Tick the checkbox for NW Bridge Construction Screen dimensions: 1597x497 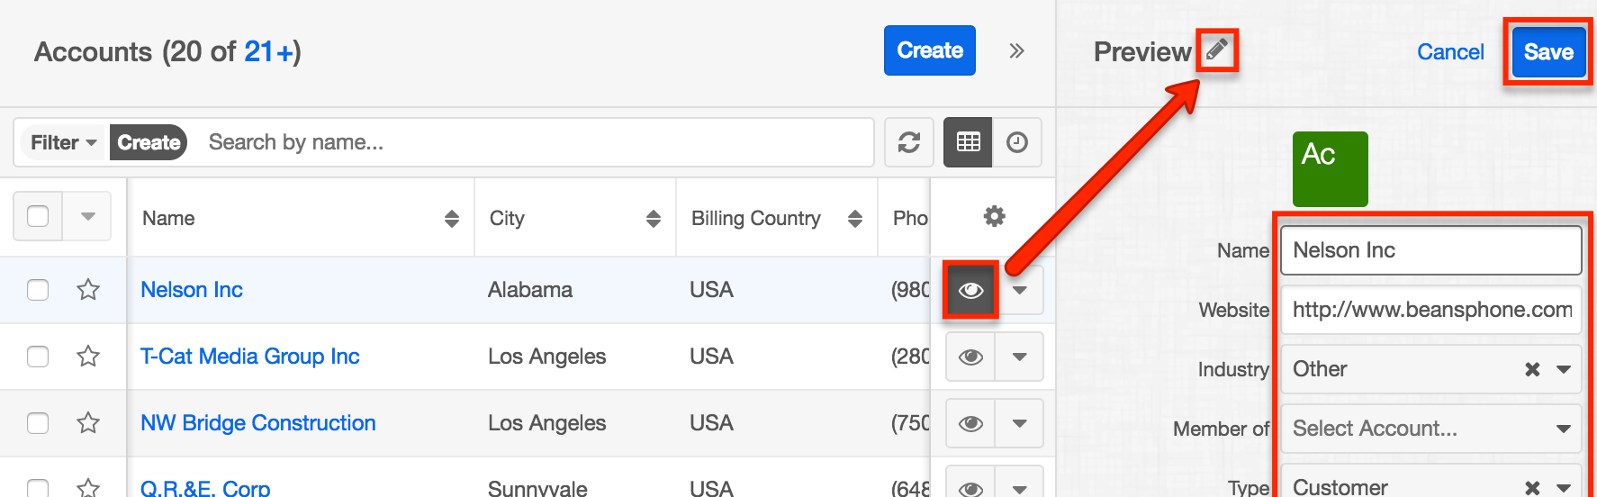point(38,423)
